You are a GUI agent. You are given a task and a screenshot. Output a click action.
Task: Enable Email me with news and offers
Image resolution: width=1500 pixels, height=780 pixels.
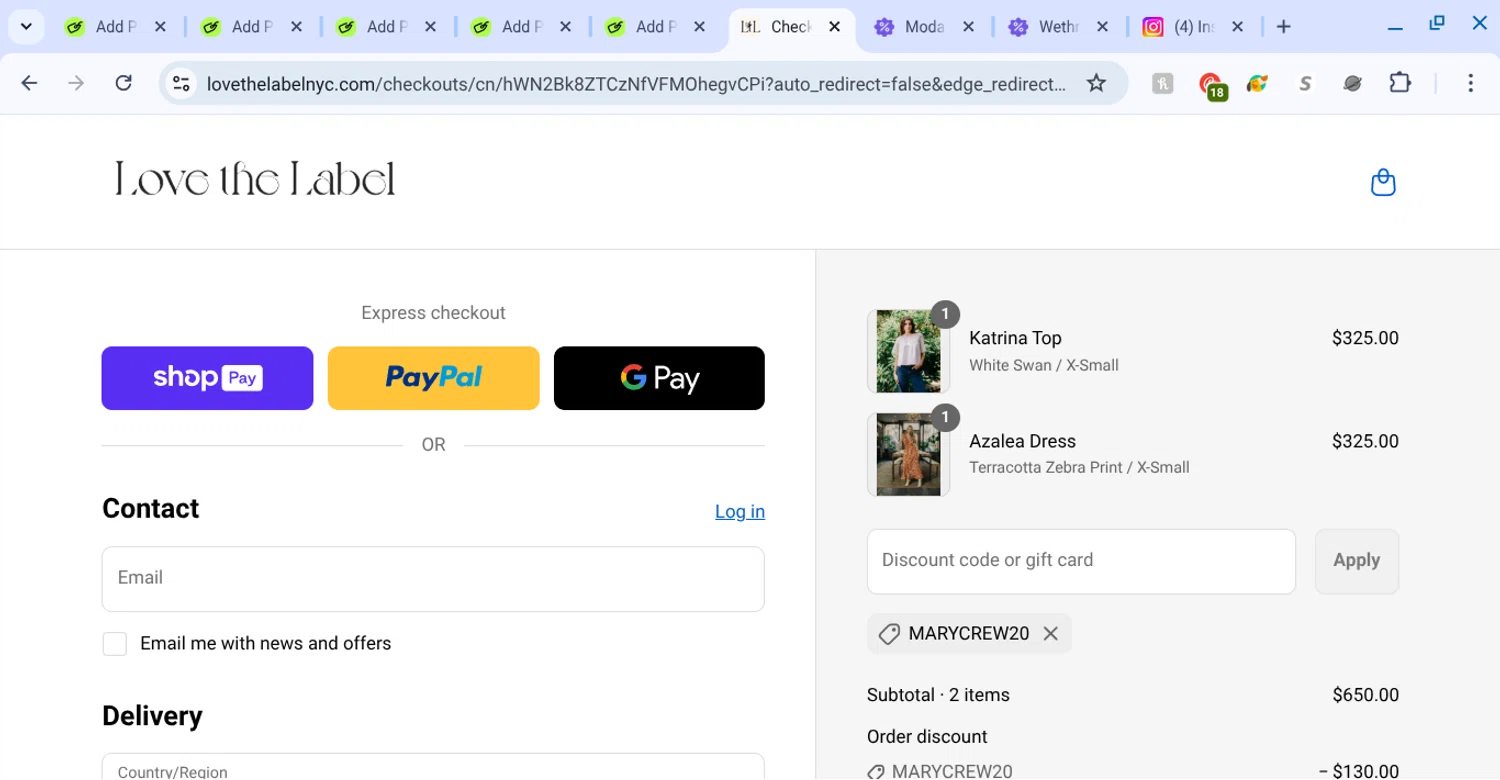[x=115, y=644]
